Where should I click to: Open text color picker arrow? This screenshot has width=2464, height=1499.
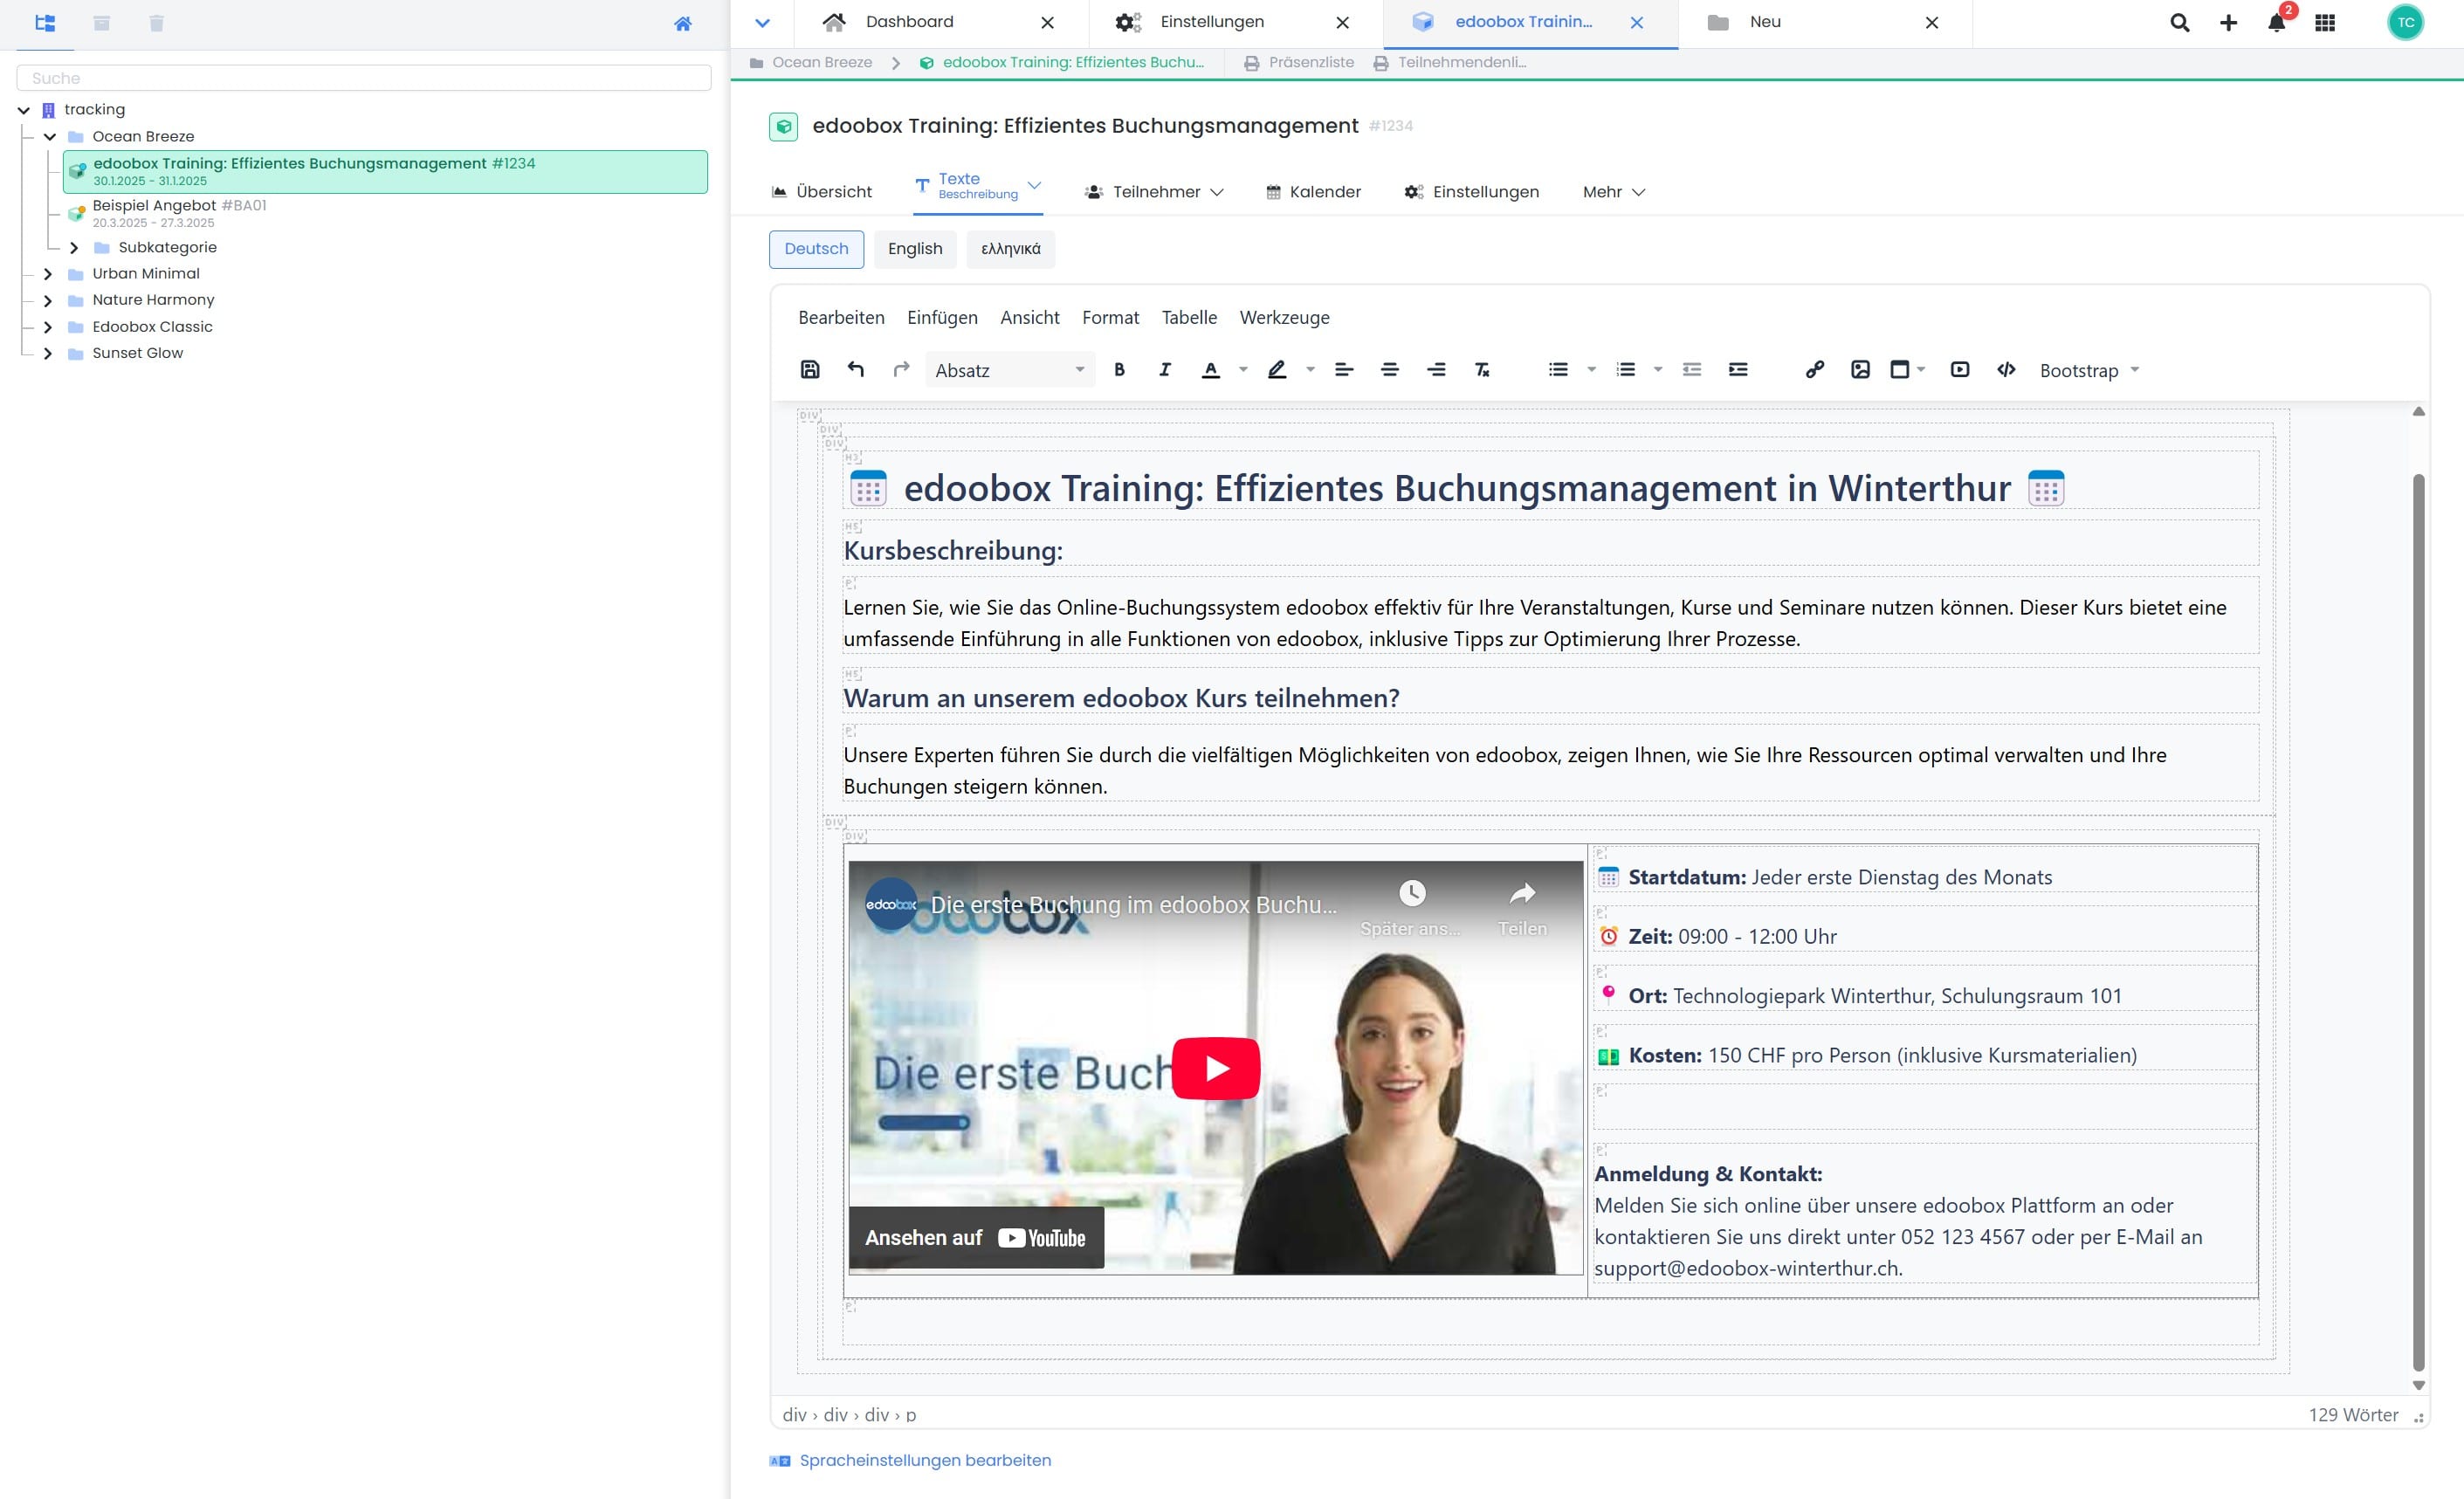(1243, 370)
